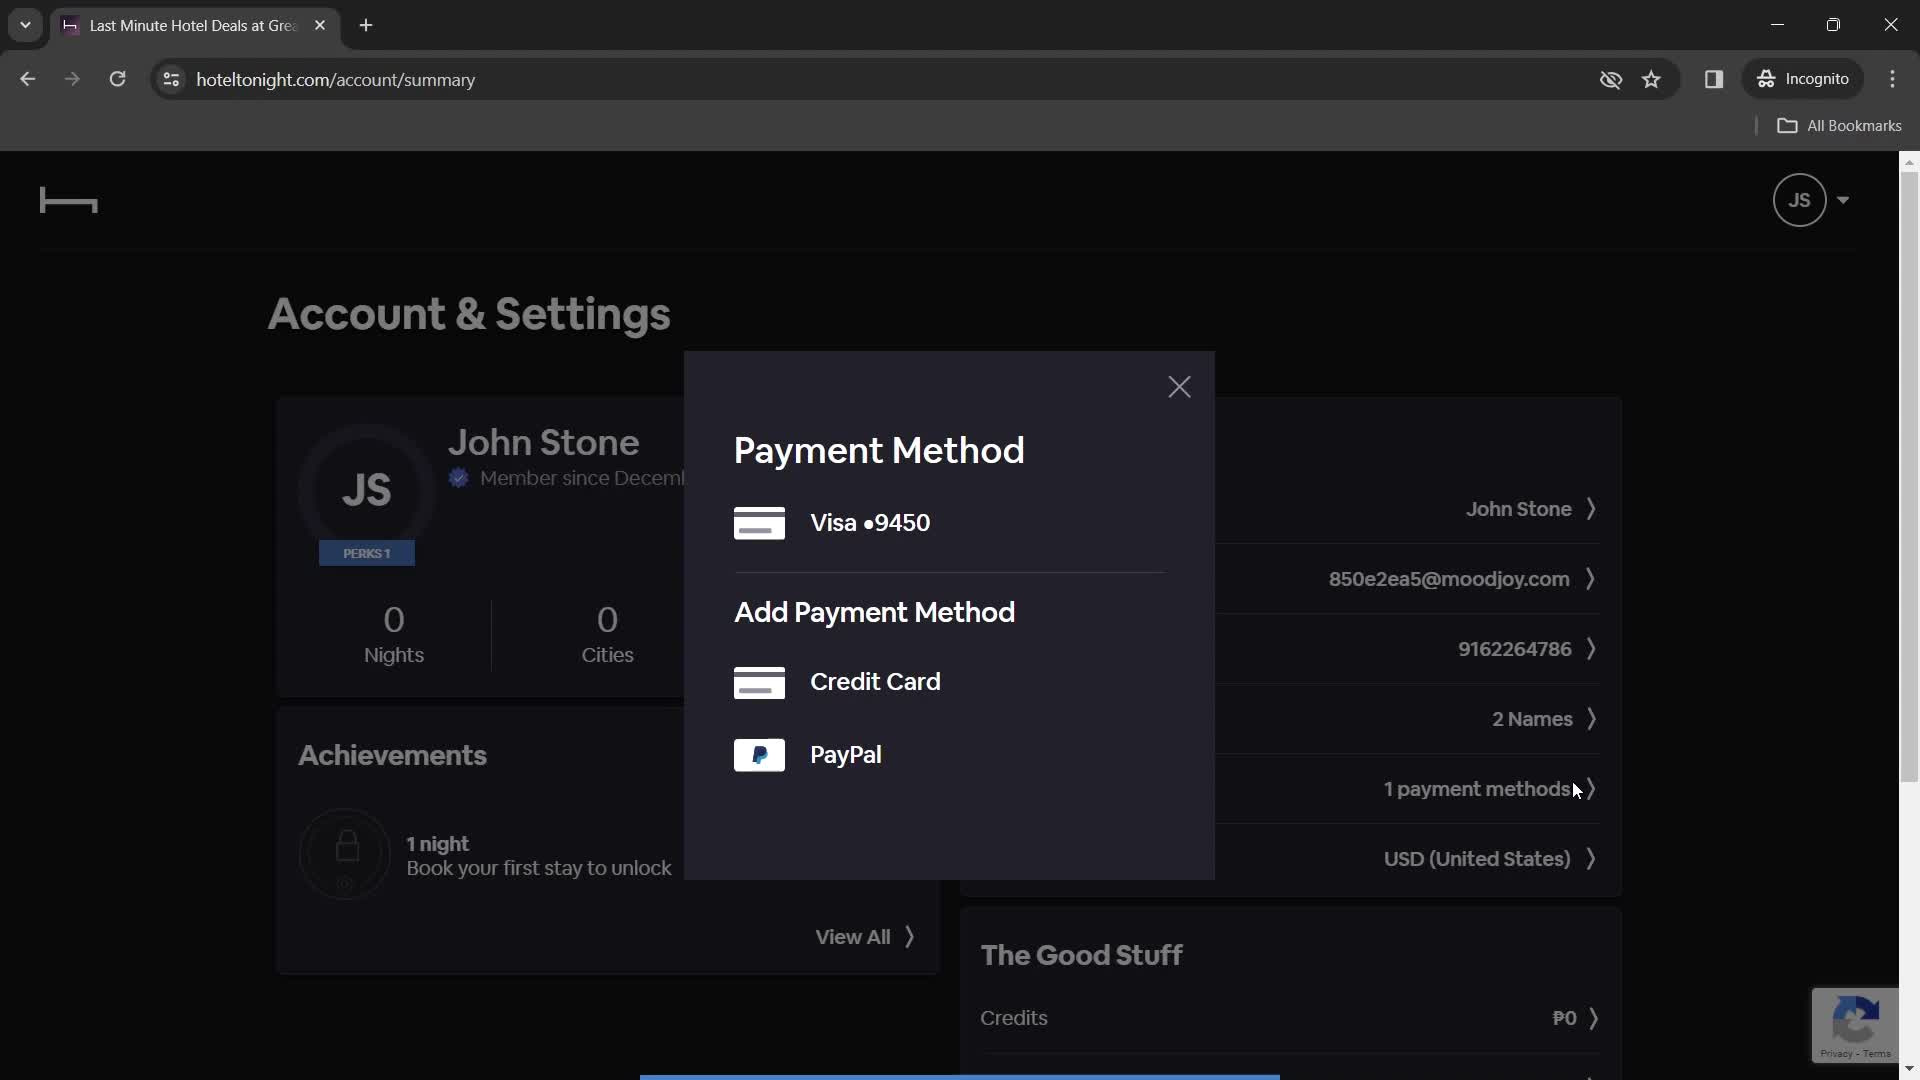
Task: Open the Incognito profile indicator
Action: (1804, 79)
